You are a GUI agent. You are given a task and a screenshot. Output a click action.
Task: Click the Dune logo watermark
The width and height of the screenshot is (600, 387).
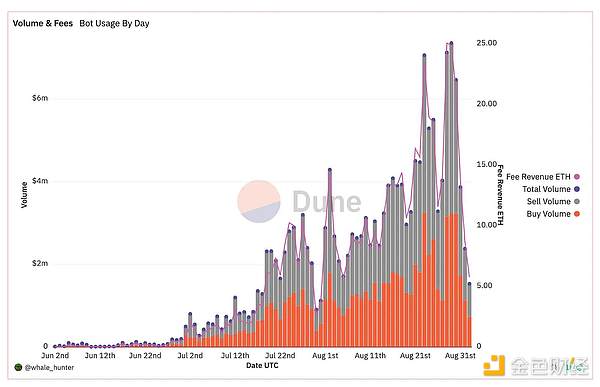pyautogui.click(x=299, y=201)
